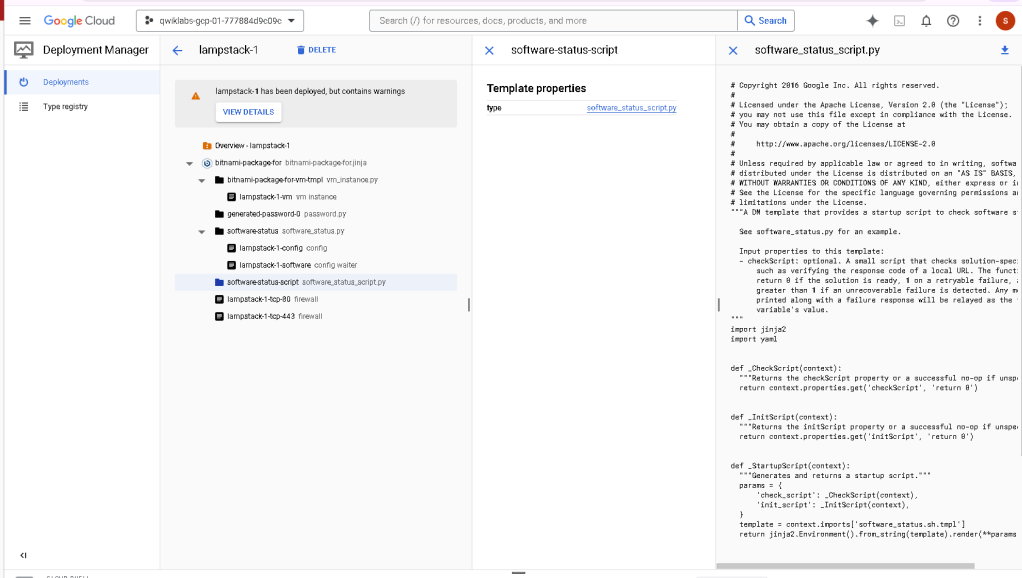The width and height of the screenshot is (1022, 578).
Task: Click the Overview - lampstack-1 icon
Action: 207,145
